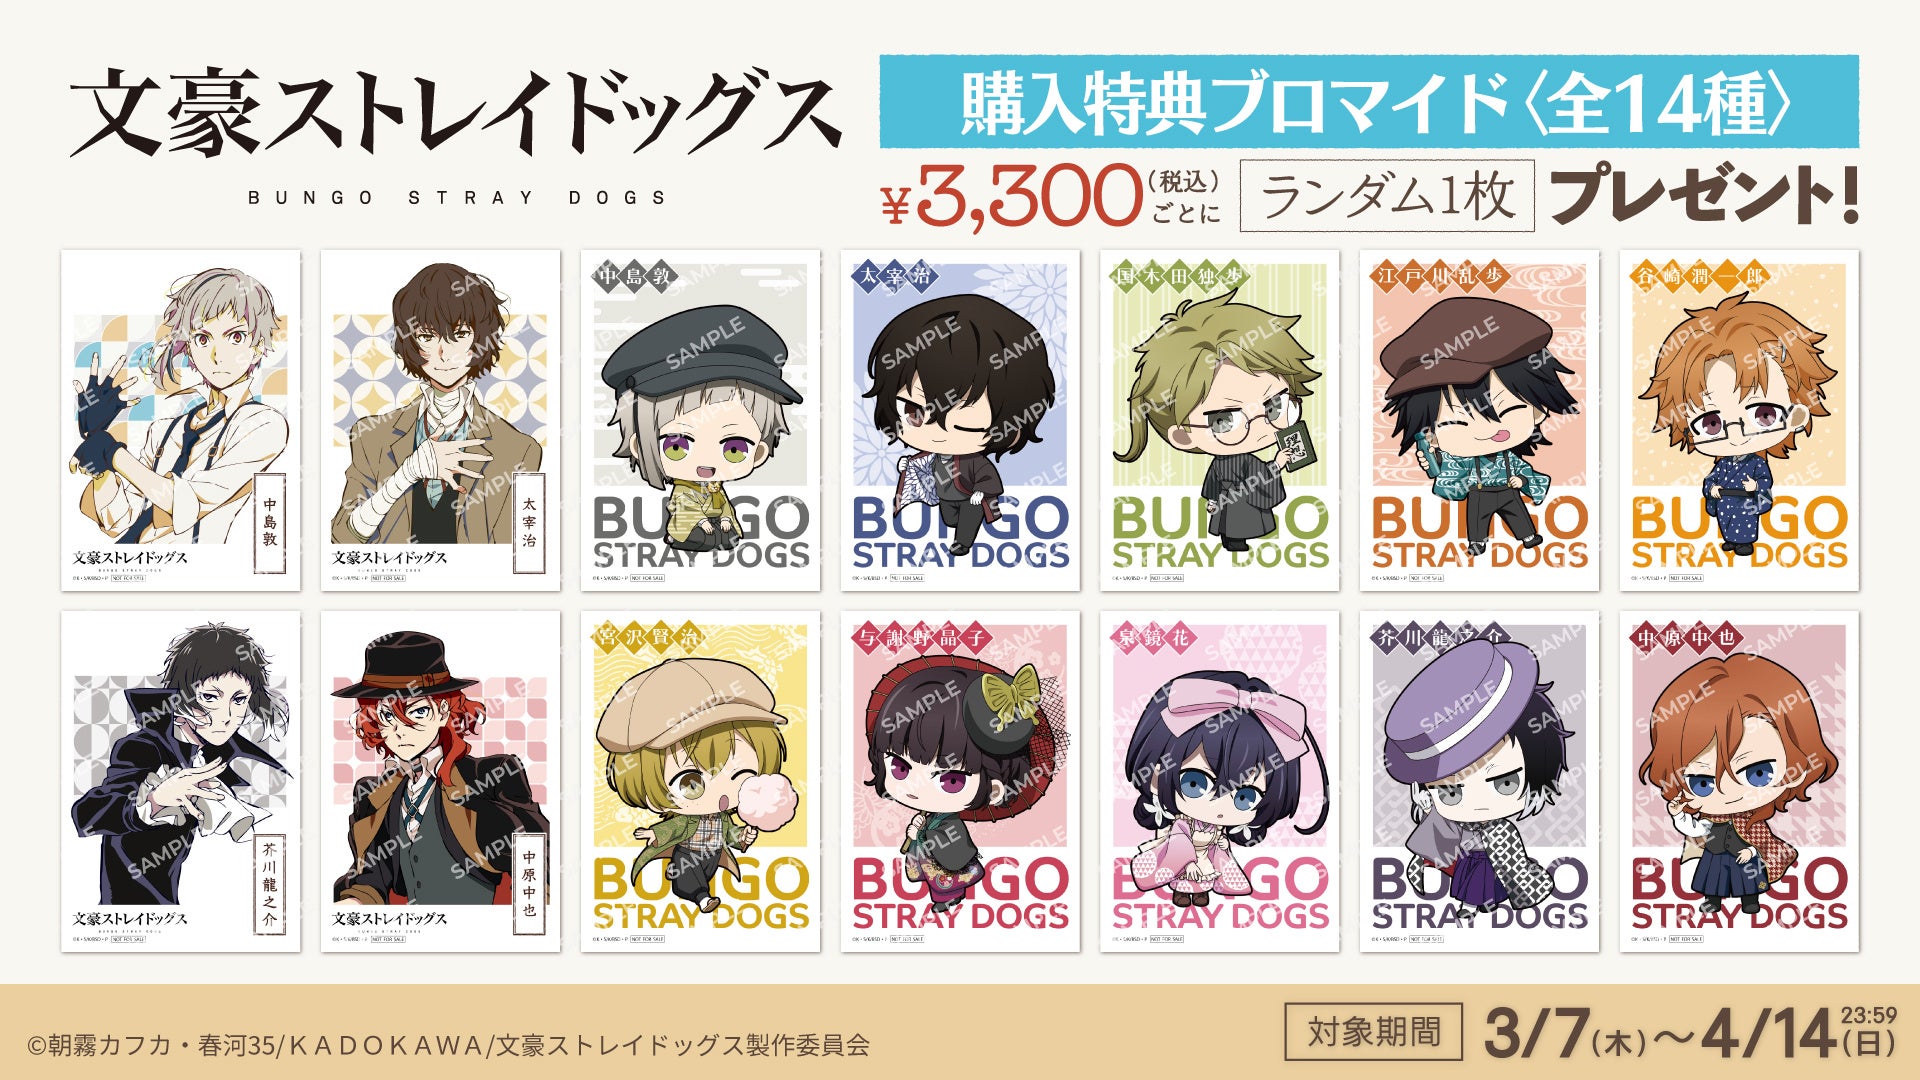
Task: Open the illustrated 芥川龍之介 black coat card
Action: pyautogui.click(x=181, y=781)
